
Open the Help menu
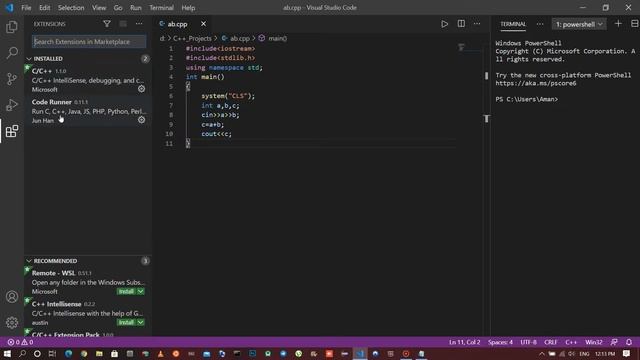188,8
